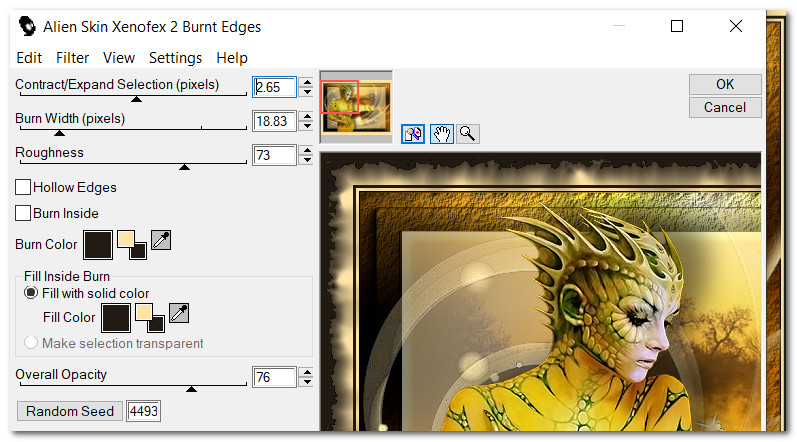Pick Burn Color with the eyedropper

point(161,240)
